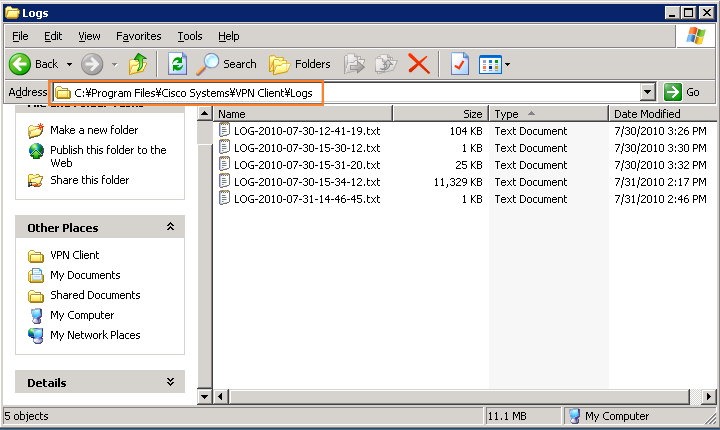Go up one folder level icon
This screenshot has width=720, height=430.
pyautogui.click(x=138, y=64)
